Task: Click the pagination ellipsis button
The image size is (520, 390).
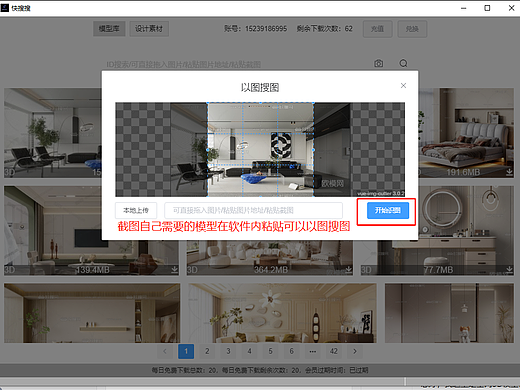Action: 313,351
